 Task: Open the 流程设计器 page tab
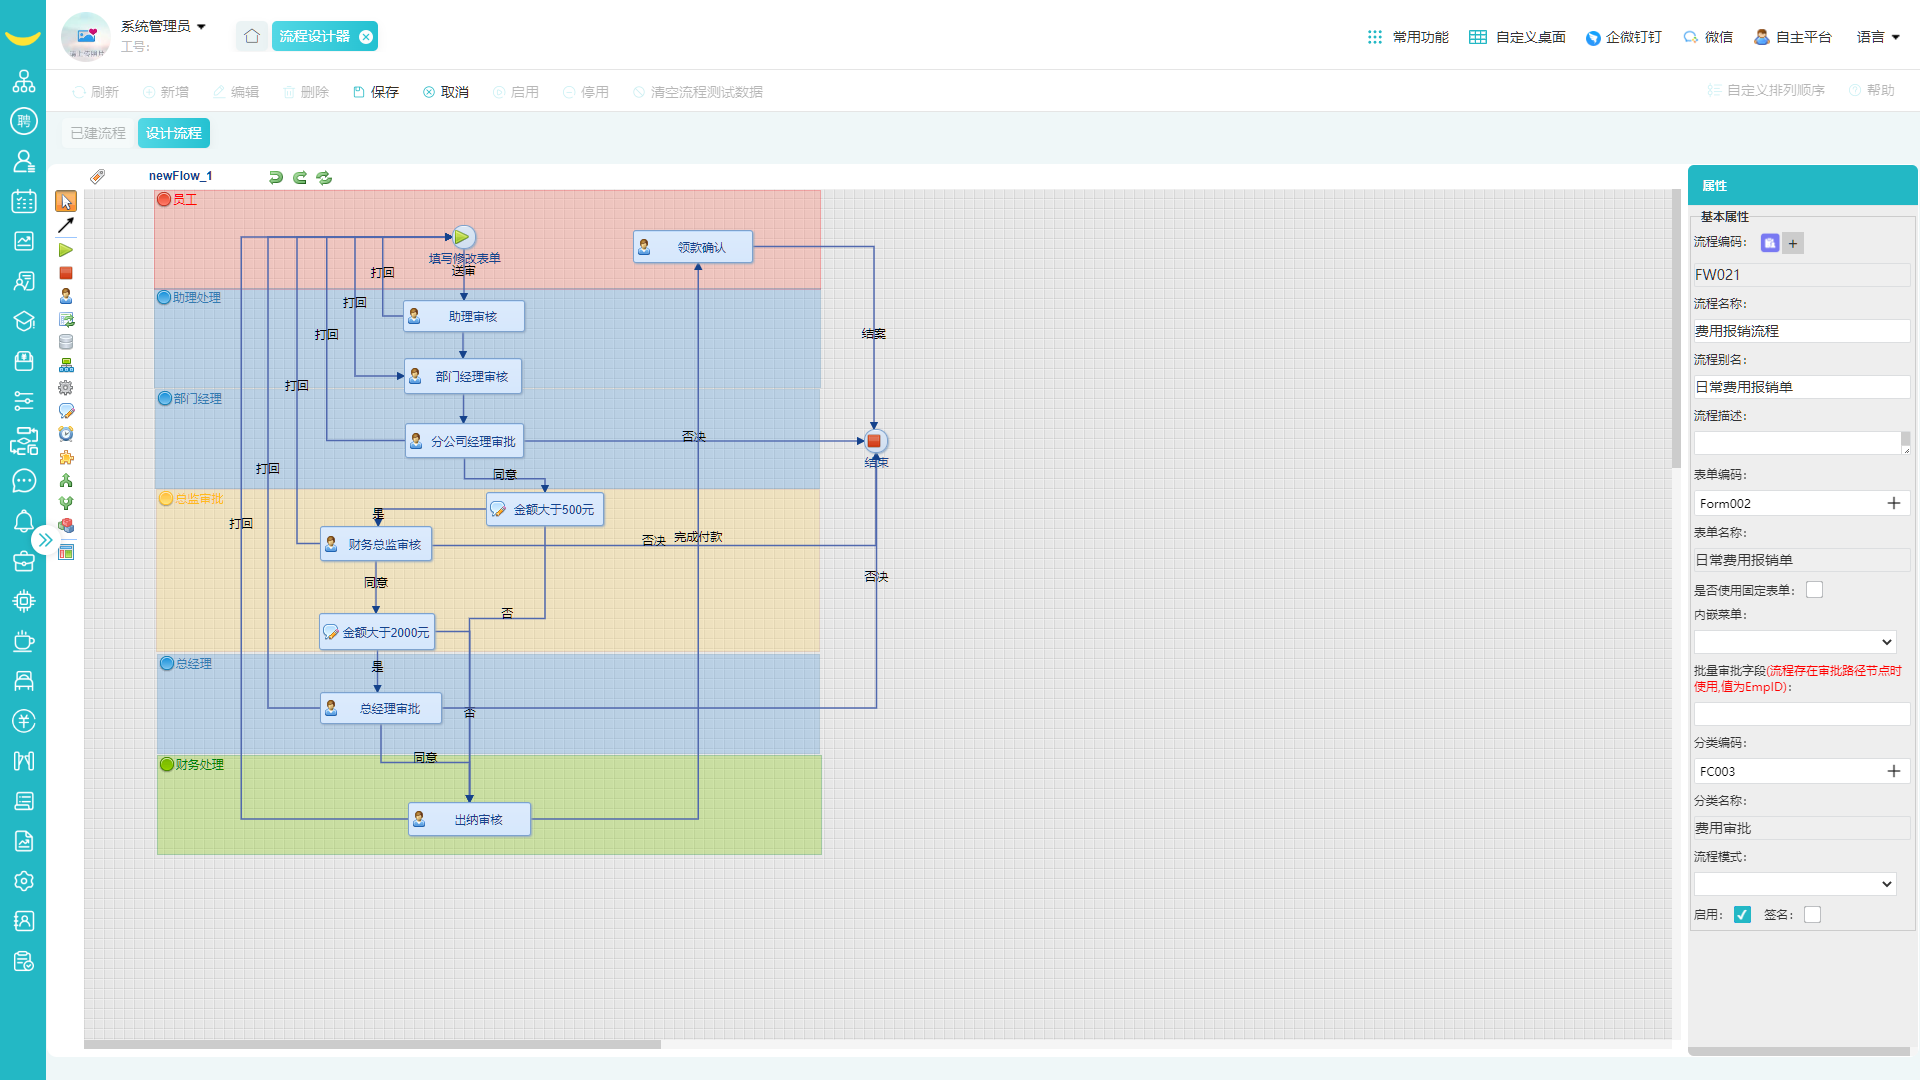[315, 37]
